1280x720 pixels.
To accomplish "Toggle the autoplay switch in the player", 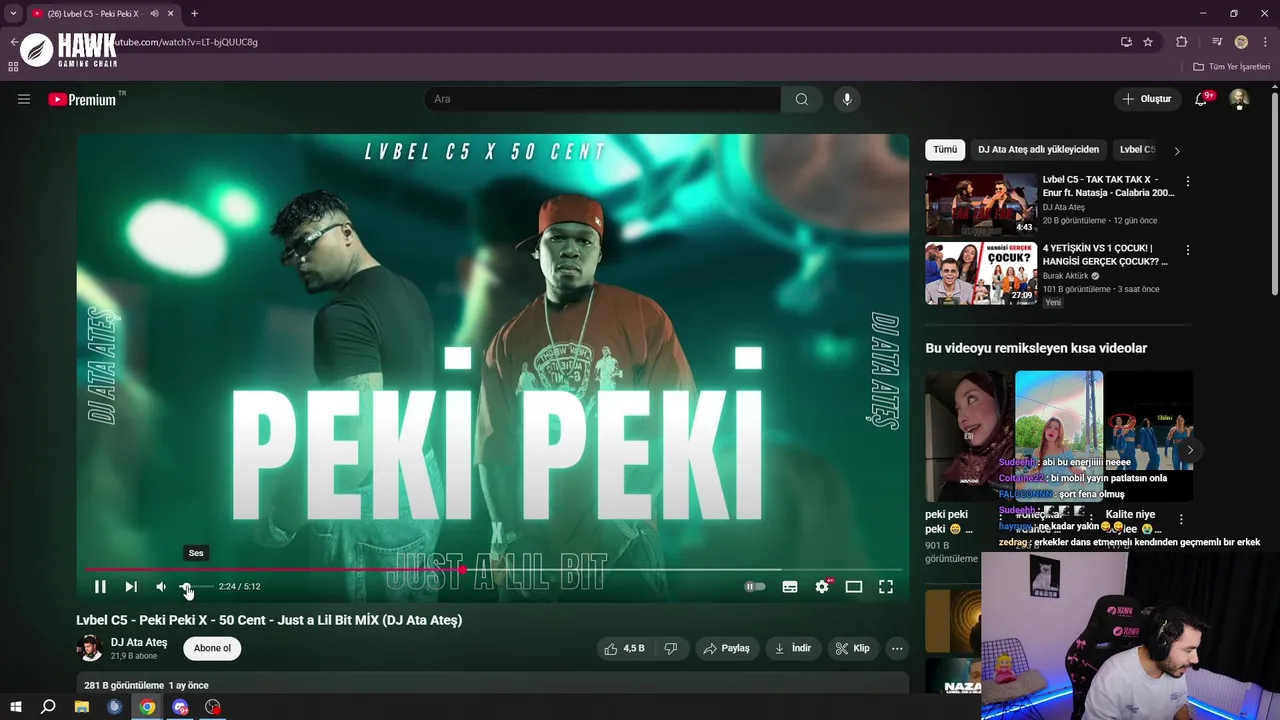I will (755, 587).
